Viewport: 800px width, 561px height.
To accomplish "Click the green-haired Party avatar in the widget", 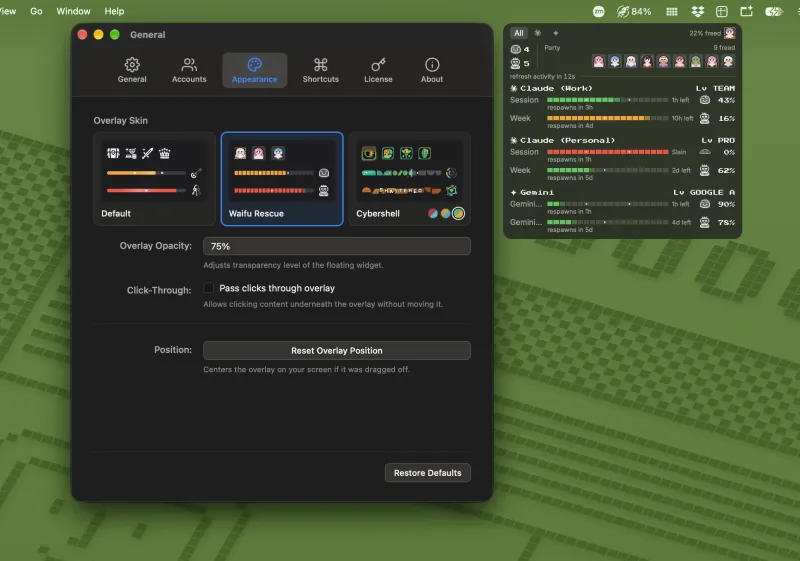I will (x=695, y=62).
